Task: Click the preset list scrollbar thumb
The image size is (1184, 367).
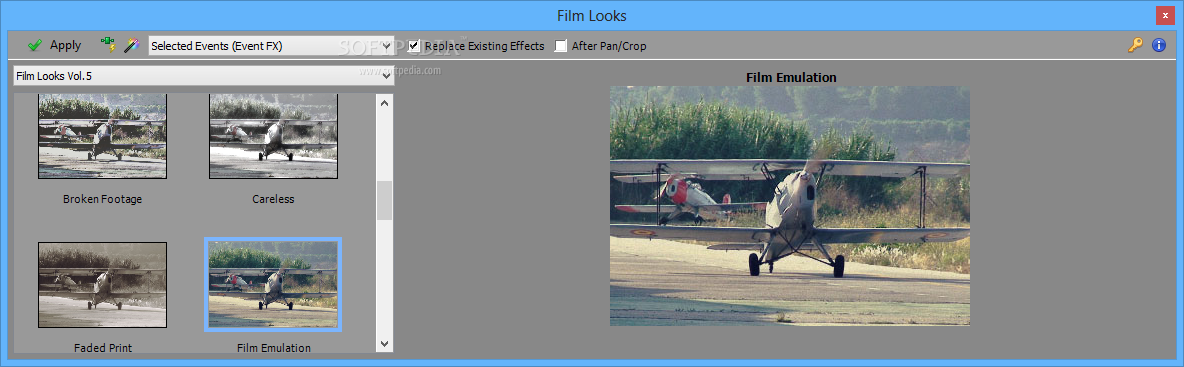Action: [385, 200]
